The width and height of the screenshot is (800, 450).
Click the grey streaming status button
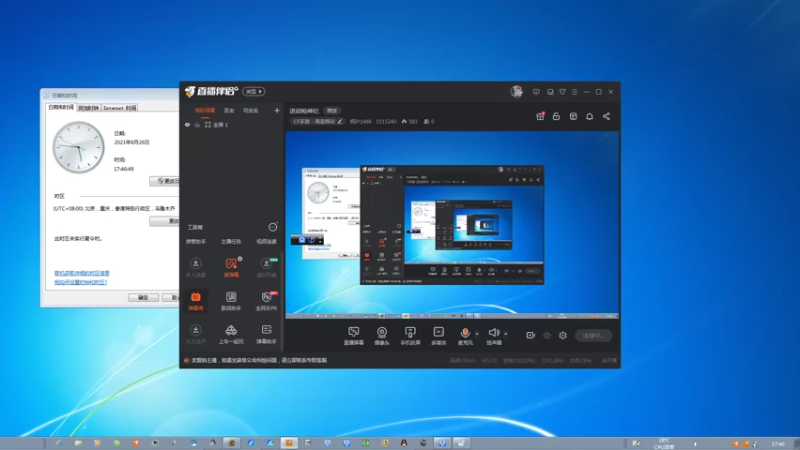(593, 335)
